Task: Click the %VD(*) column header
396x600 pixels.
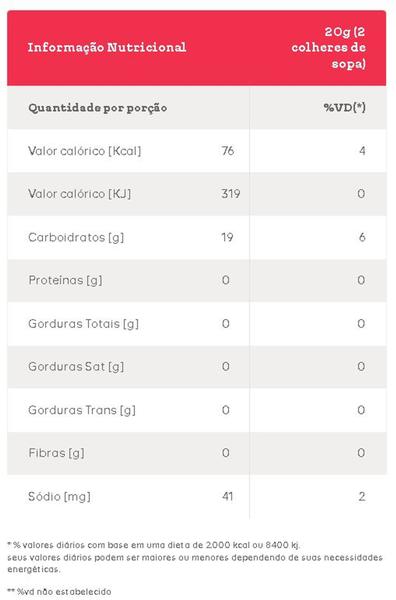Action: click(345, 108)
